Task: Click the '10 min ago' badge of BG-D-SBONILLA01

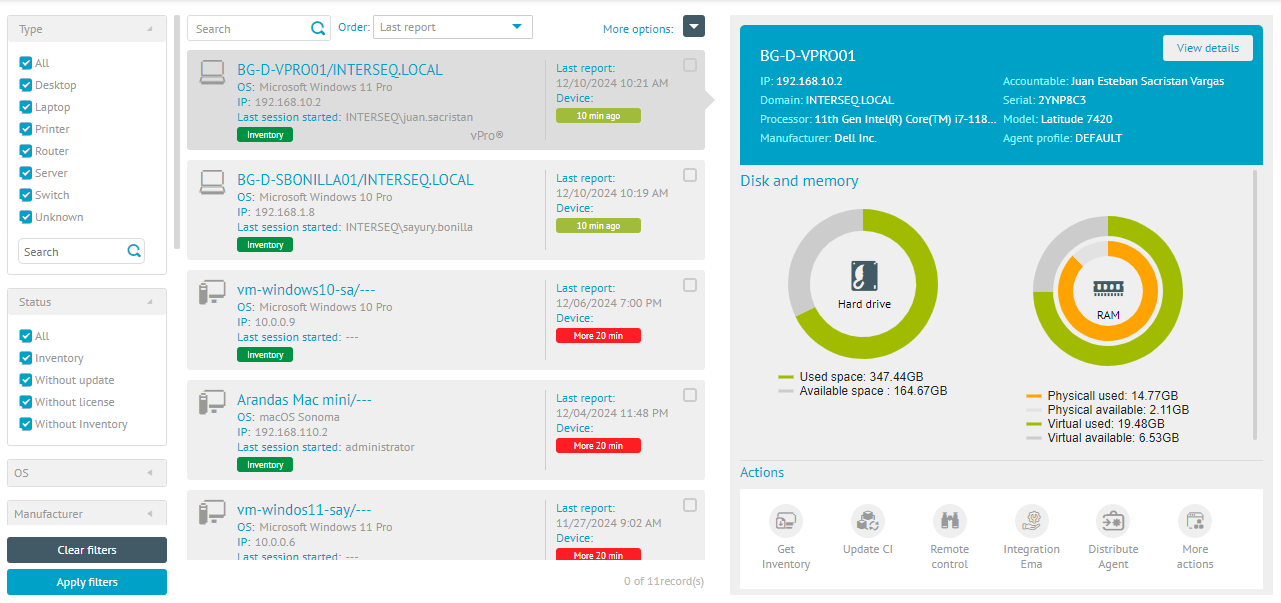Action: (x=598, y=226)
